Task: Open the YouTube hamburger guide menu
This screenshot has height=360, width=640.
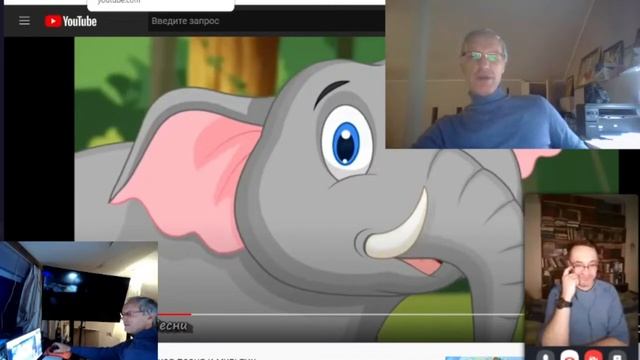Action: (24, 21)
